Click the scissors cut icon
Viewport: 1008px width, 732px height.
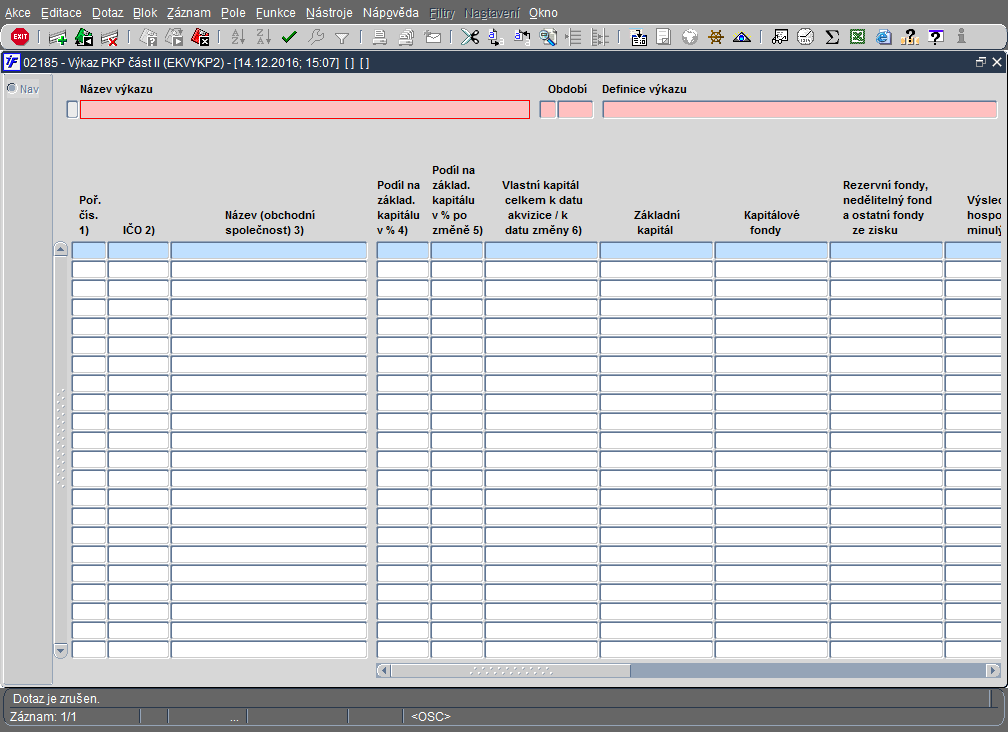point(470,37)
